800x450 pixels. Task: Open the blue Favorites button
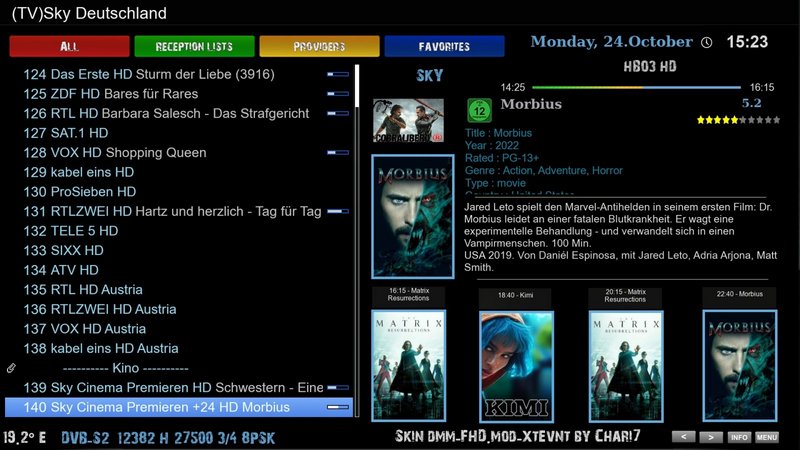444,46
